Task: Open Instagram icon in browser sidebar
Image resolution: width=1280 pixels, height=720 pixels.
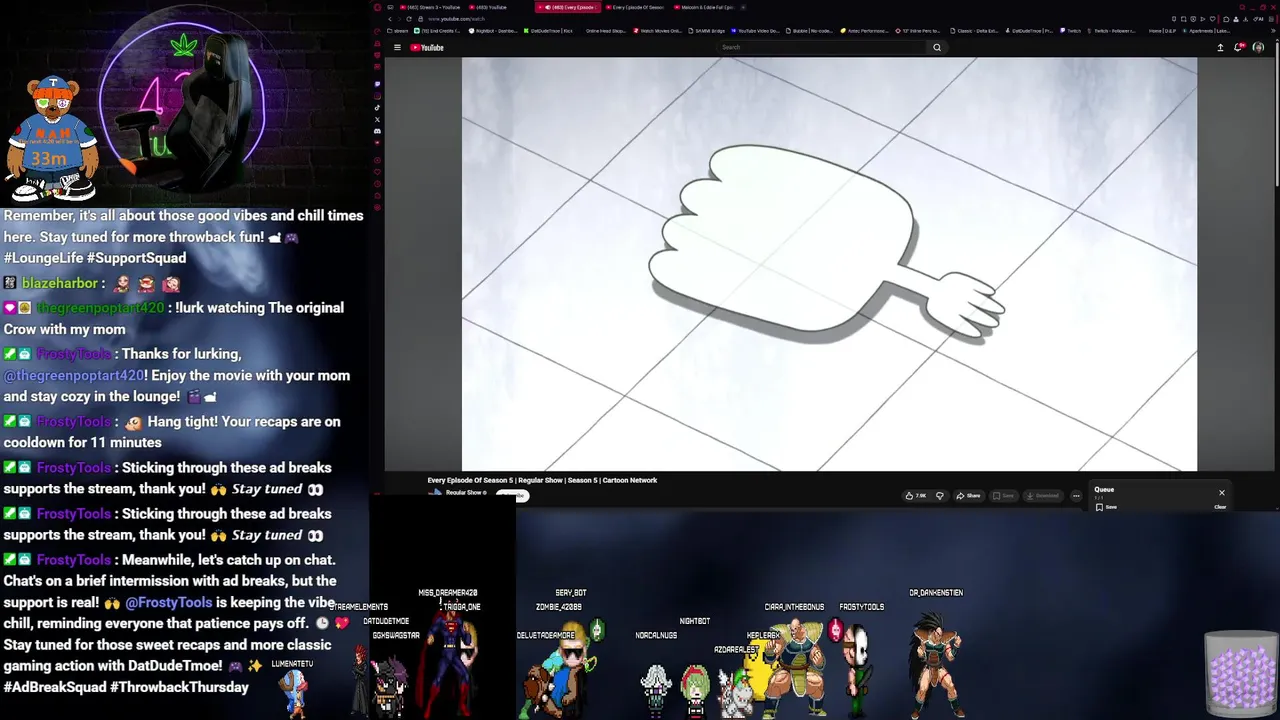Action: coord(377,95)
